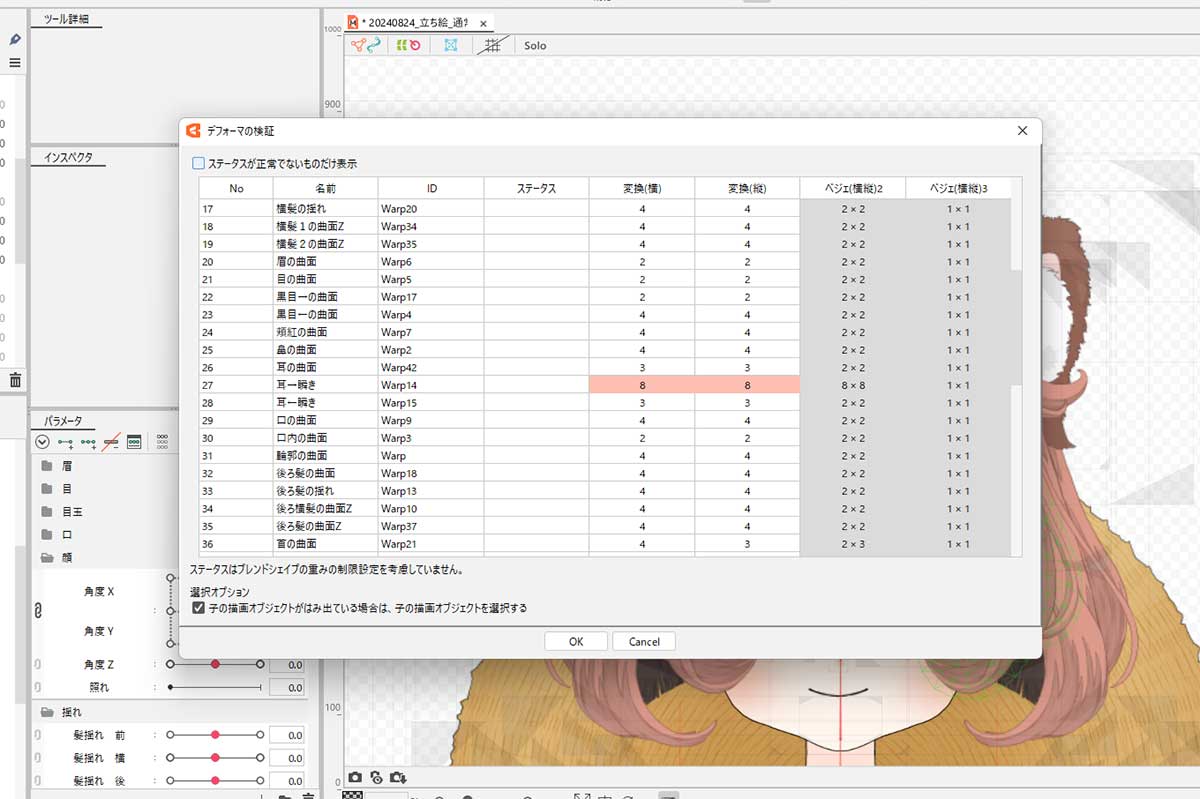Expand the 眉 parameter folder
1200x799 pixels.
[x=46, y=466]
